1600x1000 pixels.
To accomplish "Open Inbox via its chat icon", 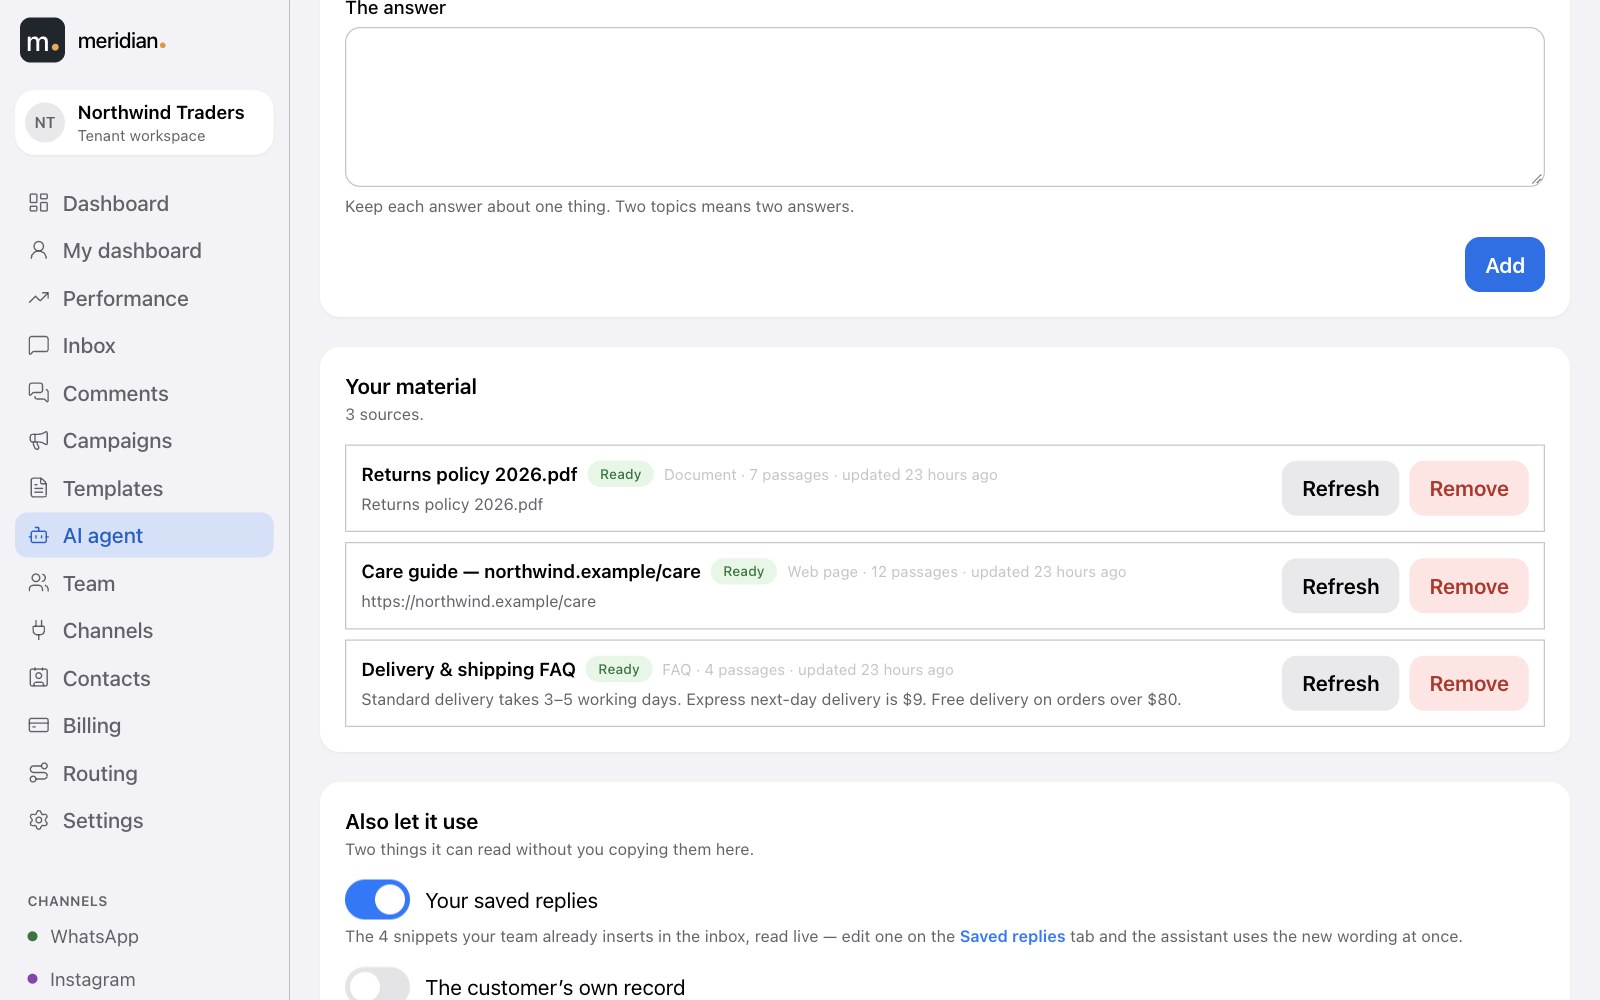I will coord(39,345).
